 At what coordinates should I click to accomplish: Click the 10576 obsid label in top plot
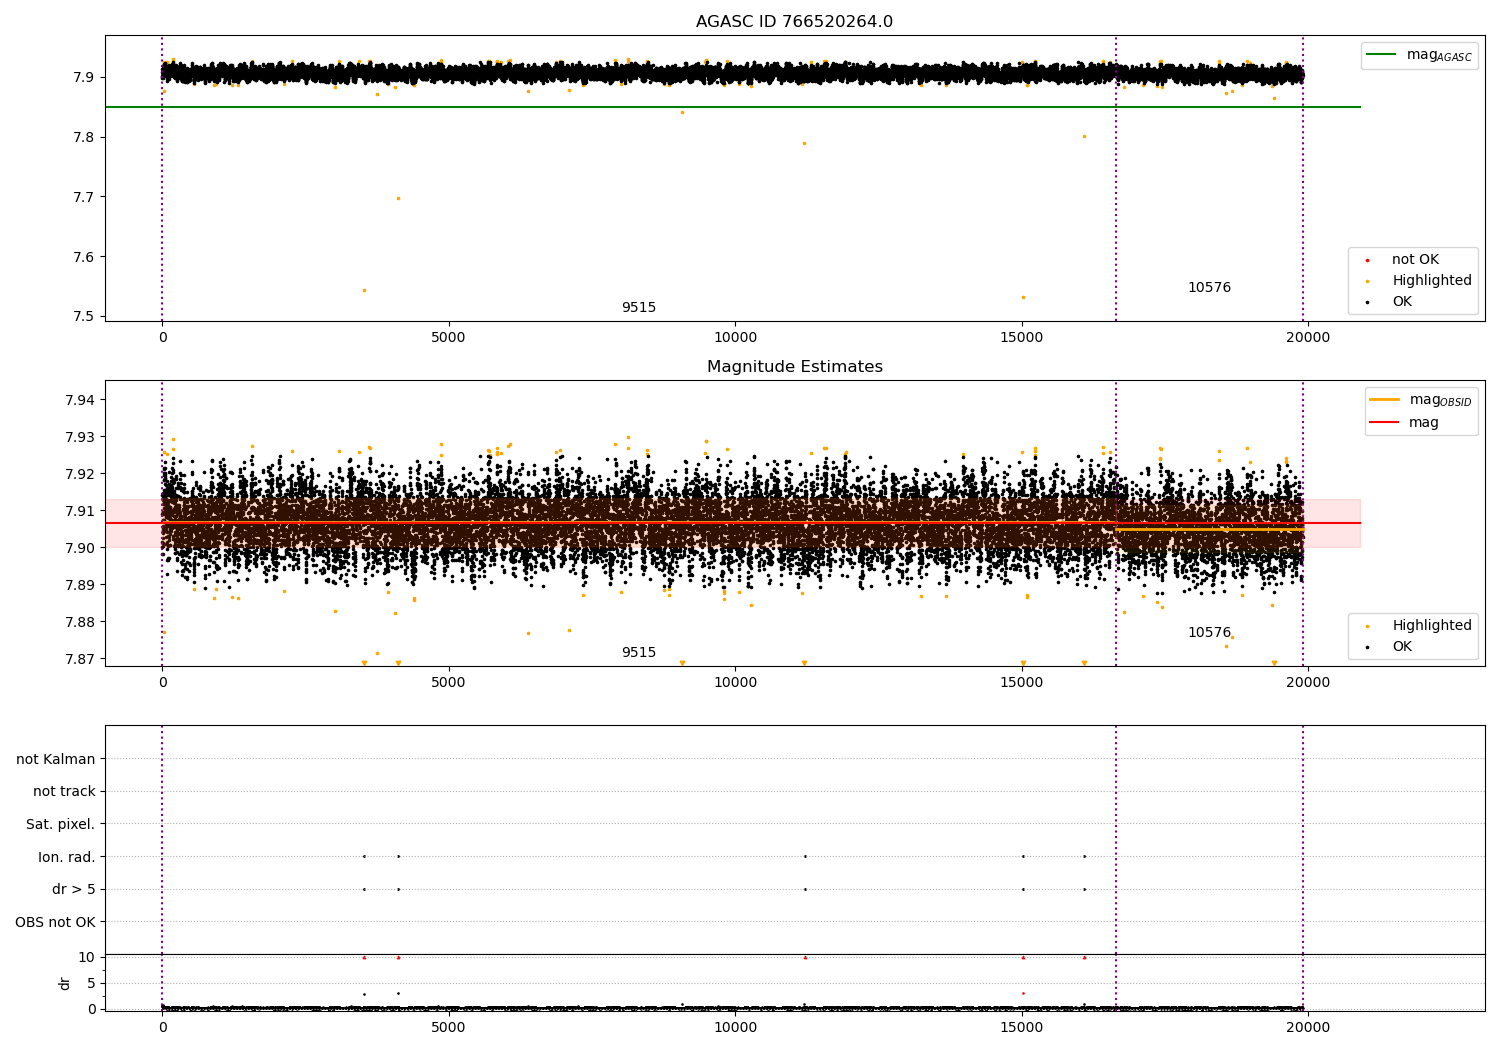point(1209,288)
